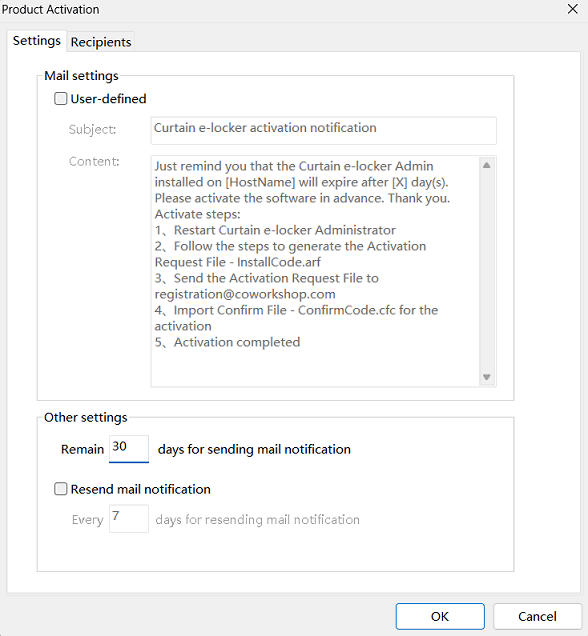This screenshot has width=588, height=636.
Task: Click the Remain days input field
Action: coord(129,449)
